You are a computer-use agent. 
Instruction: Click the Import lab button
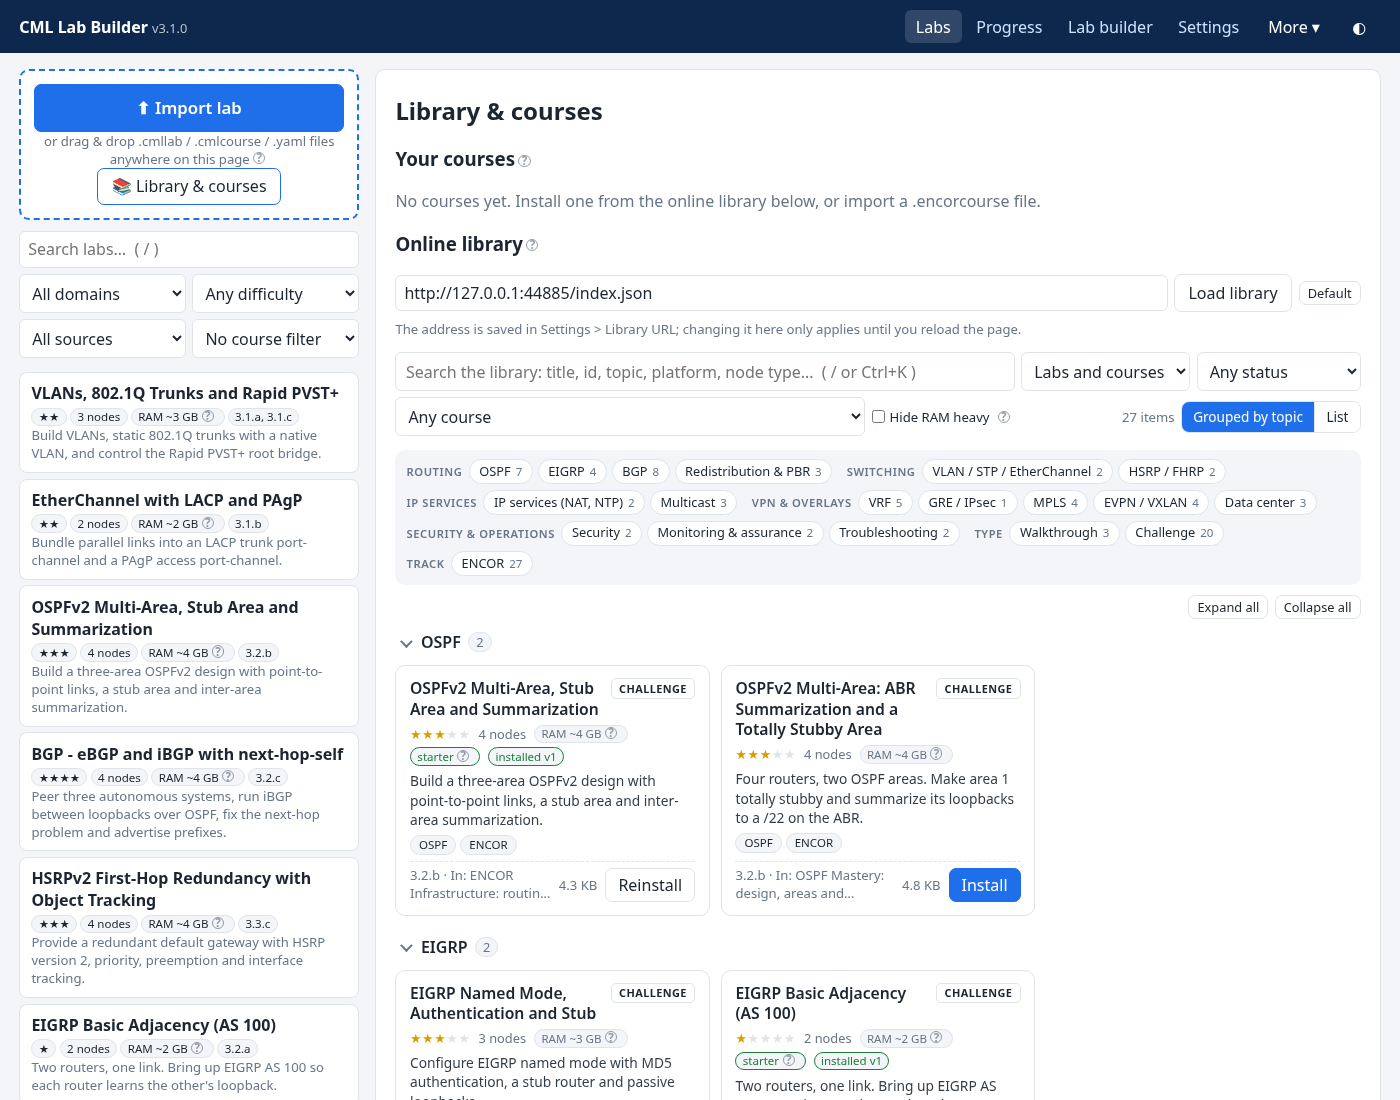[189, 108]
